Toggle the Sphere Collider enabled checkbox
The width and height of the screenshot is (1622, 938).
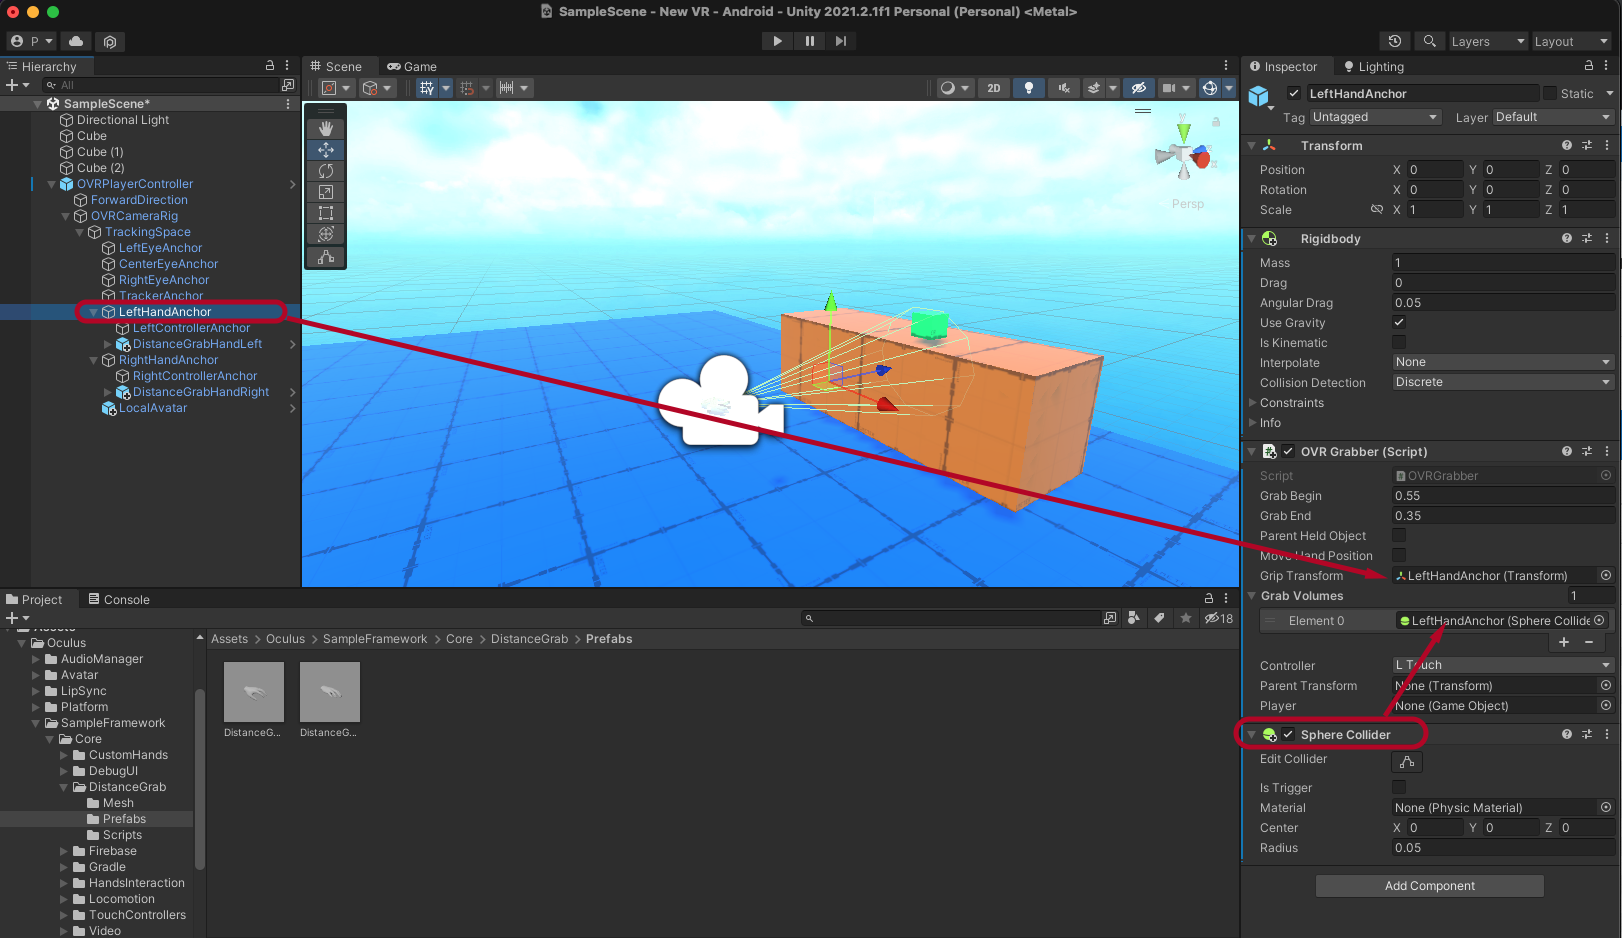[x=1288, y=734]
